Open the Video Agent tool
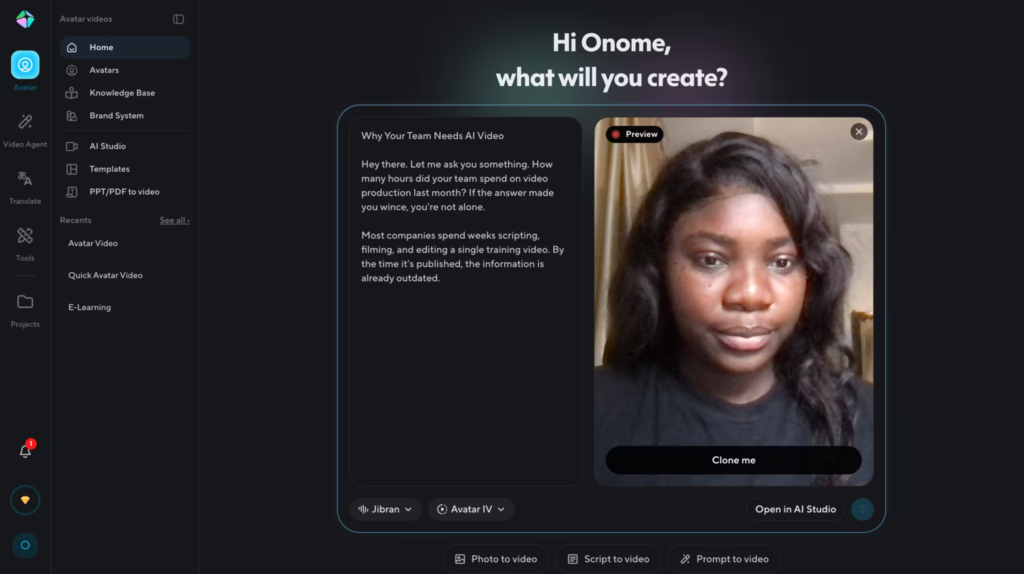Image resolution: width=1024 pixels, height=574 pixels. pyautogui.click(x=25, y=130)
